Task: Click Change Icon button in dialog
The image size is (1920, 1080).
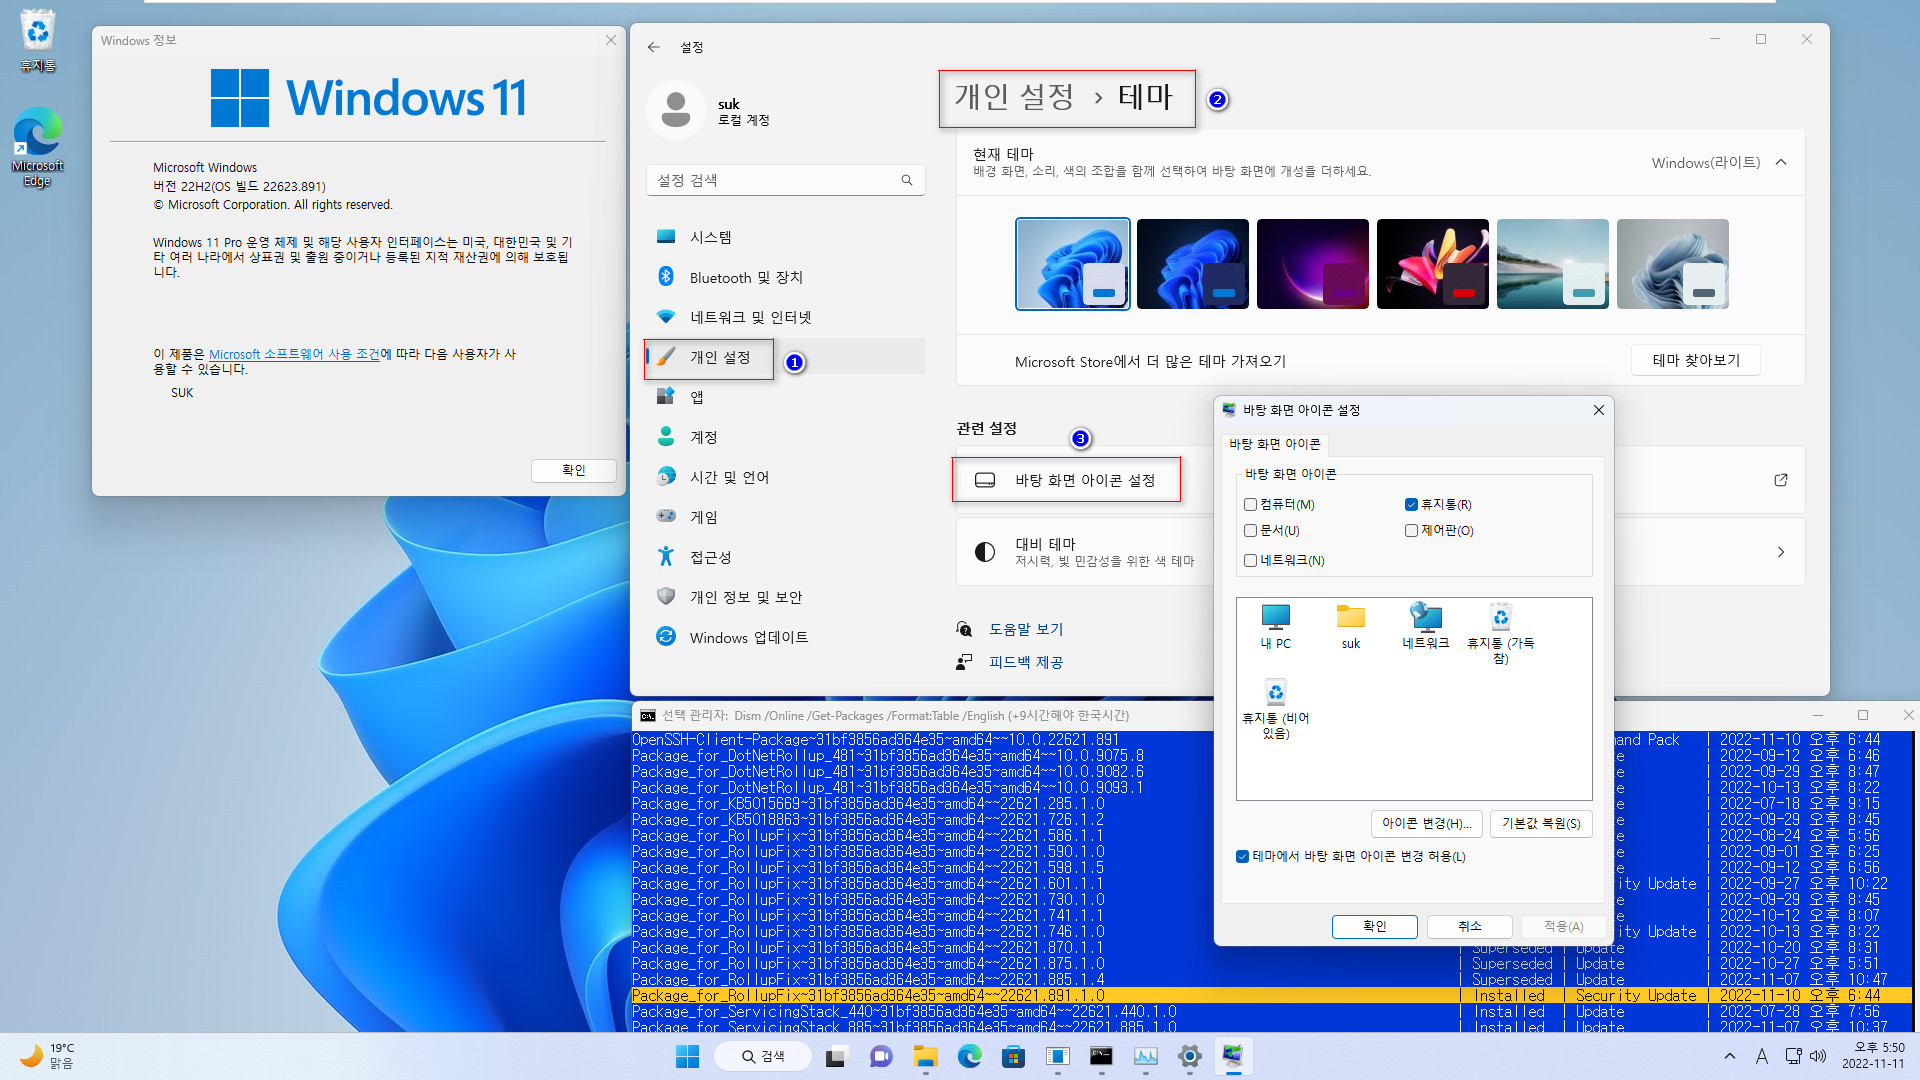Action: 1426,824
